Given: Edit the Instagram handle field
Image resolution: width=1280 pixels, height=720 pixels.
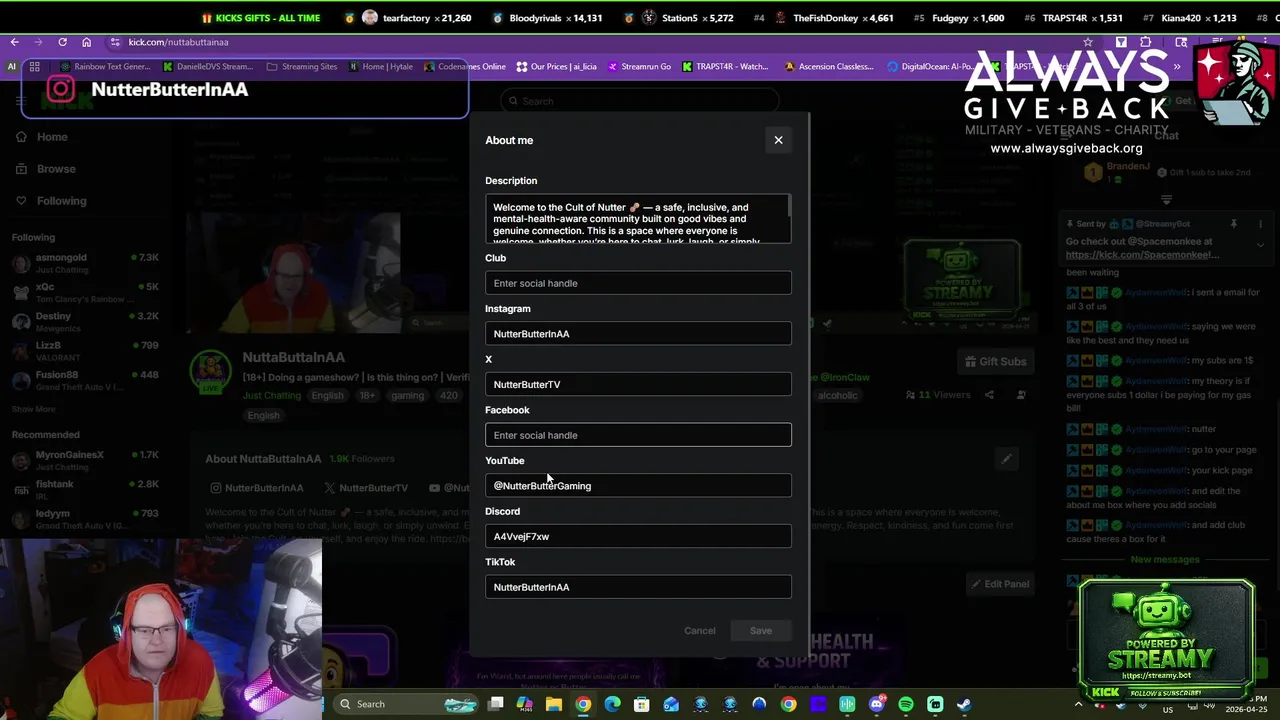Looking at the screenshot, I should coord(638,334).
